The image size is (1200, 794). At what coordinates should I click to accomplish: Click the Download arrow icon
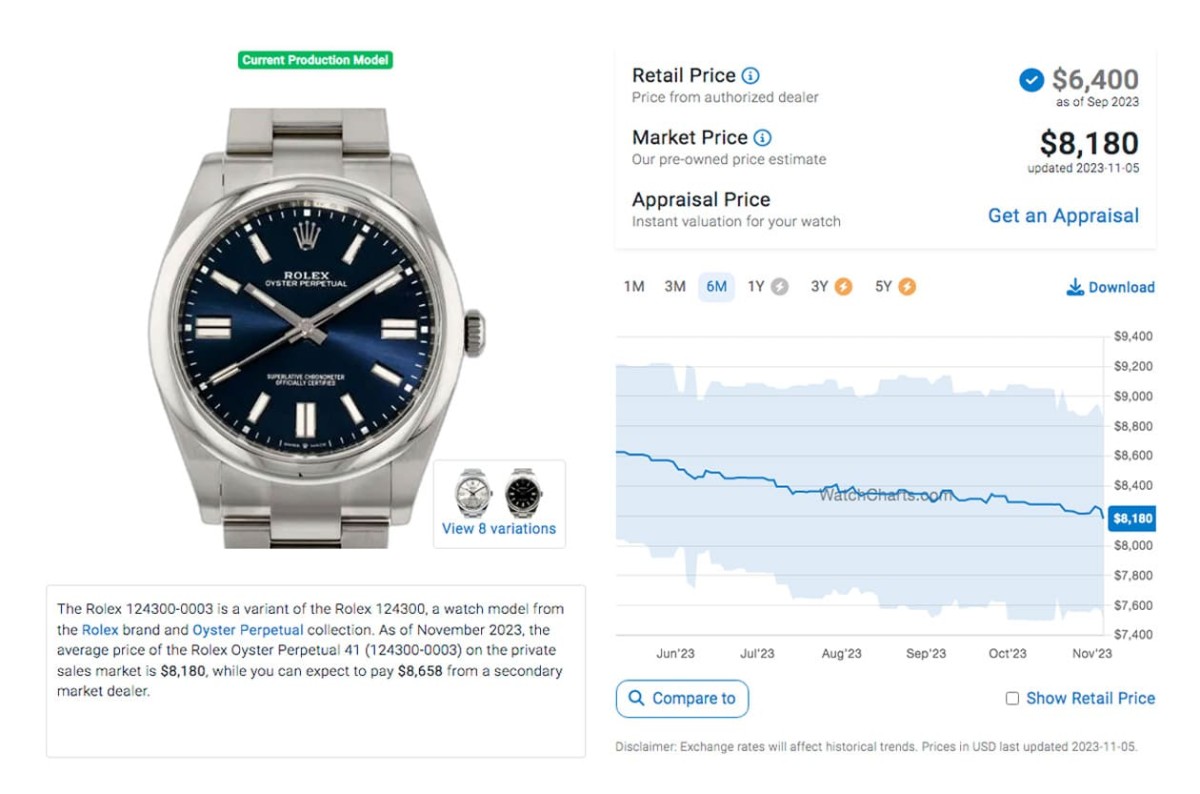(1075, 288)
